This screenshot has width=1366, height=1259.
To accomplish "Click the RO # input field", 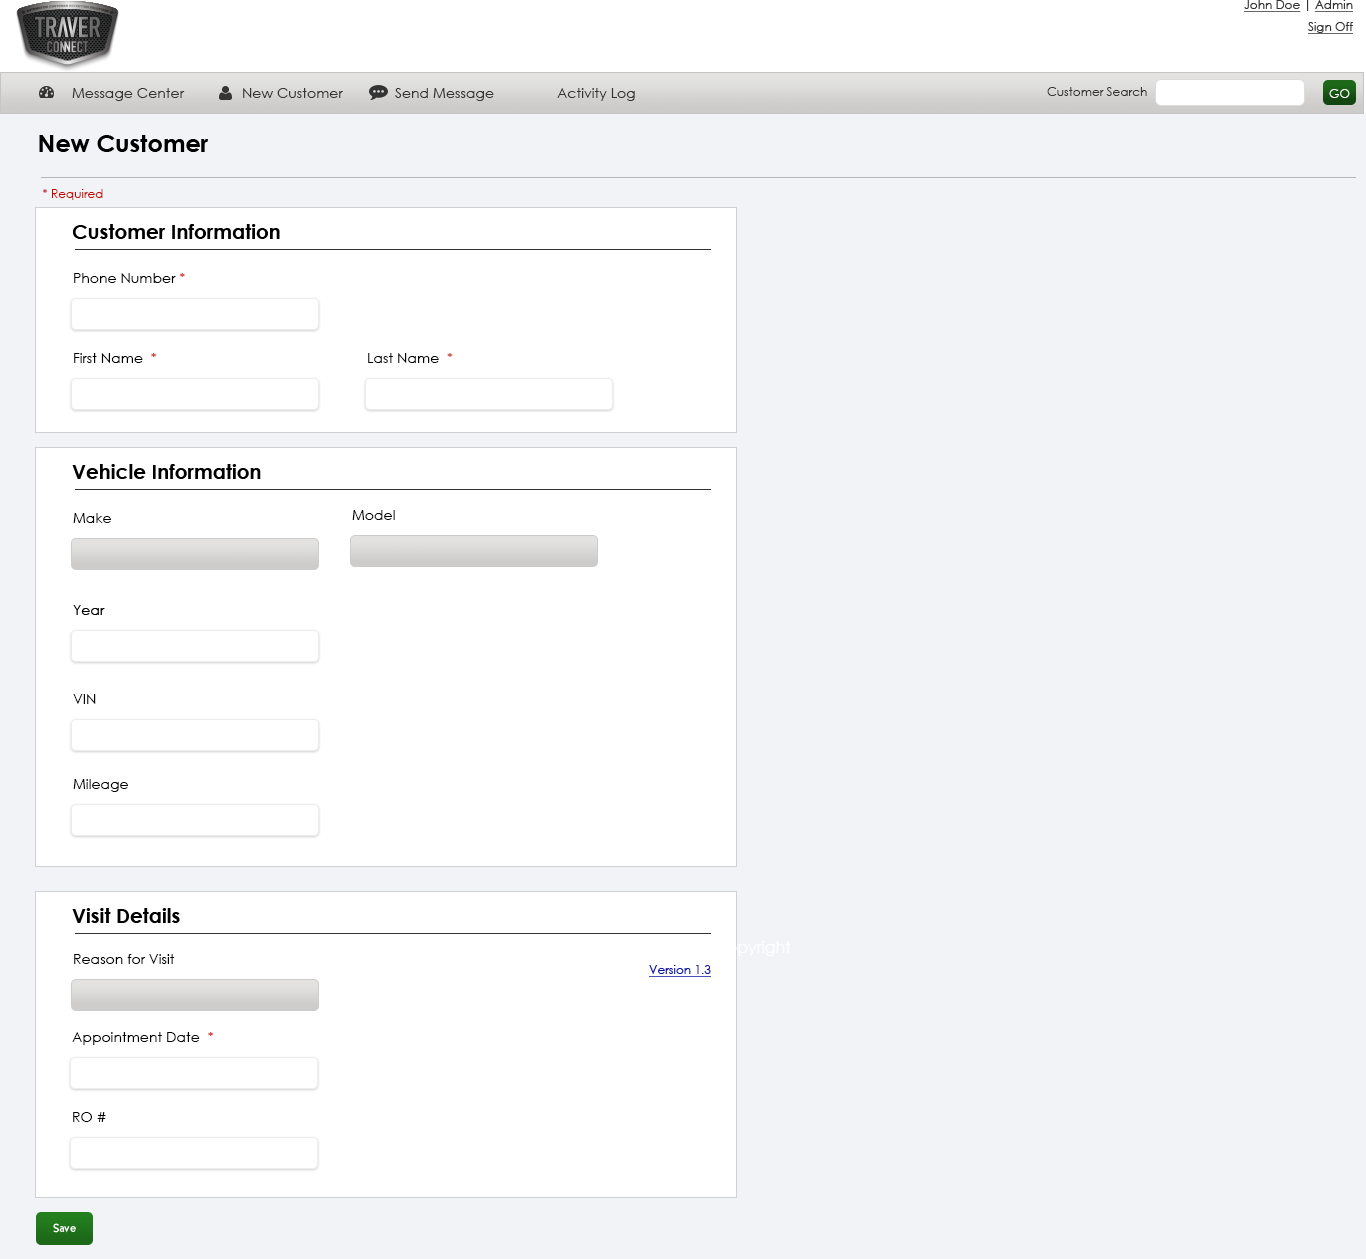I will 194,1153.
